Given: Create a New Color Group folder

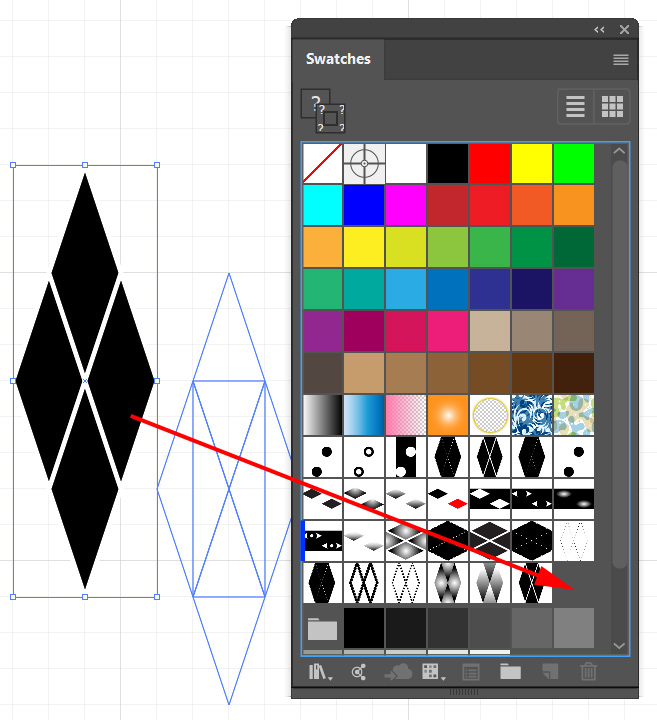Looking at the screenshot, I should 511,673.
